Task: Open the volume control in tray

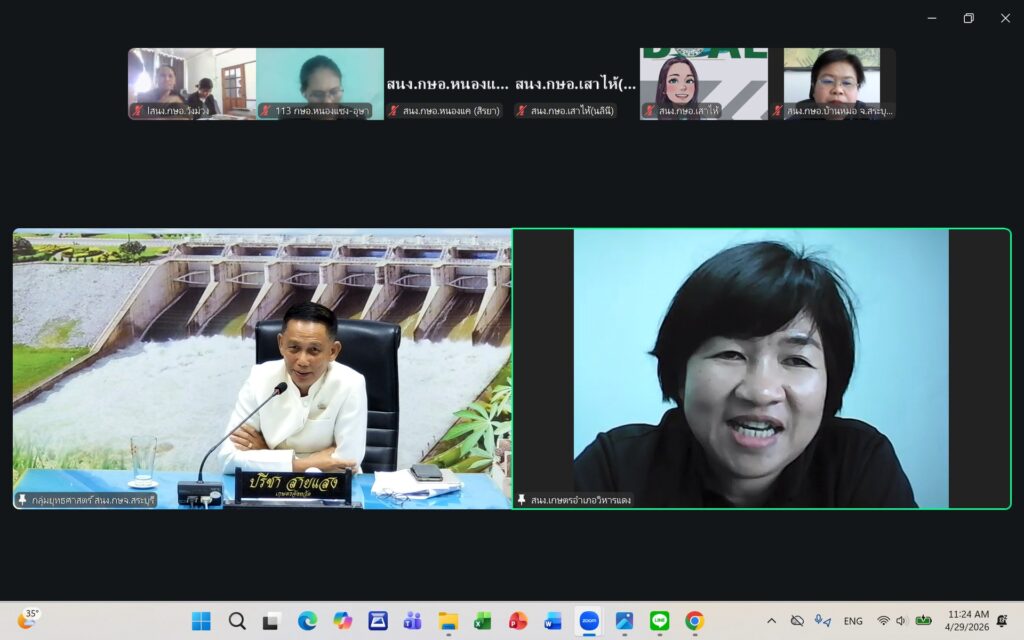Action: pyautogui.click(x=901, y=621)
